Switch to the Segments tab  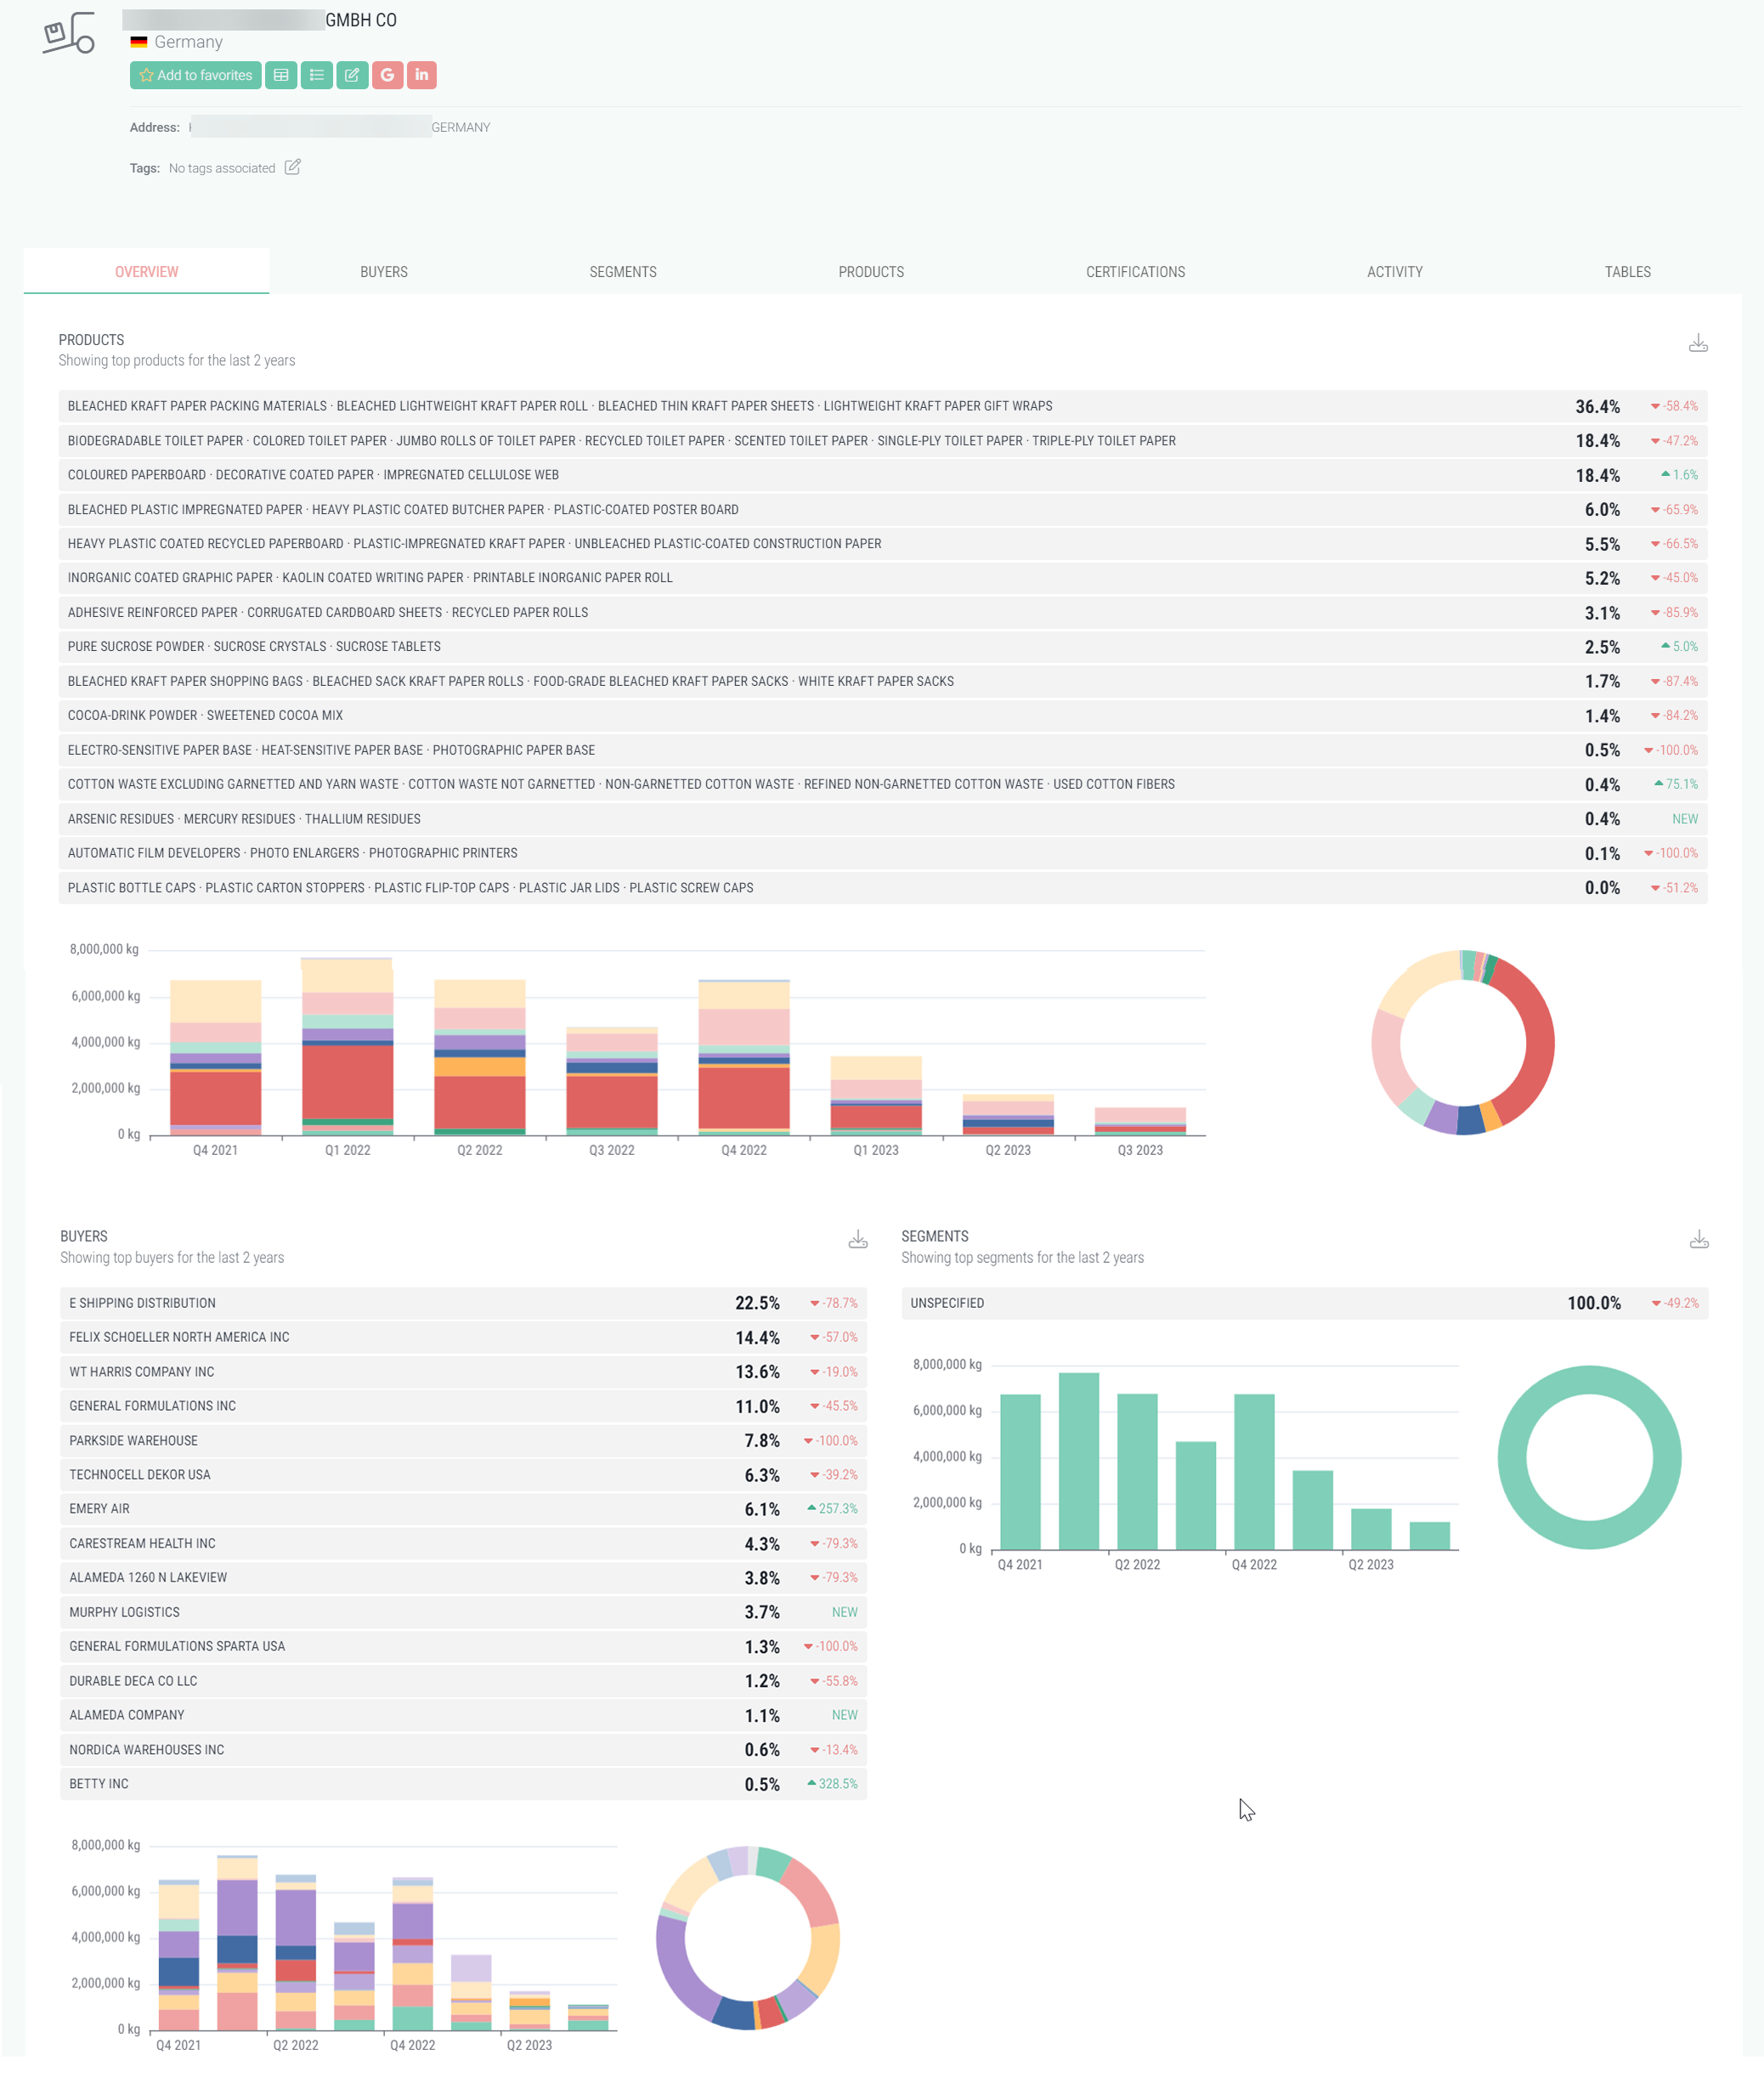[623, 272]
